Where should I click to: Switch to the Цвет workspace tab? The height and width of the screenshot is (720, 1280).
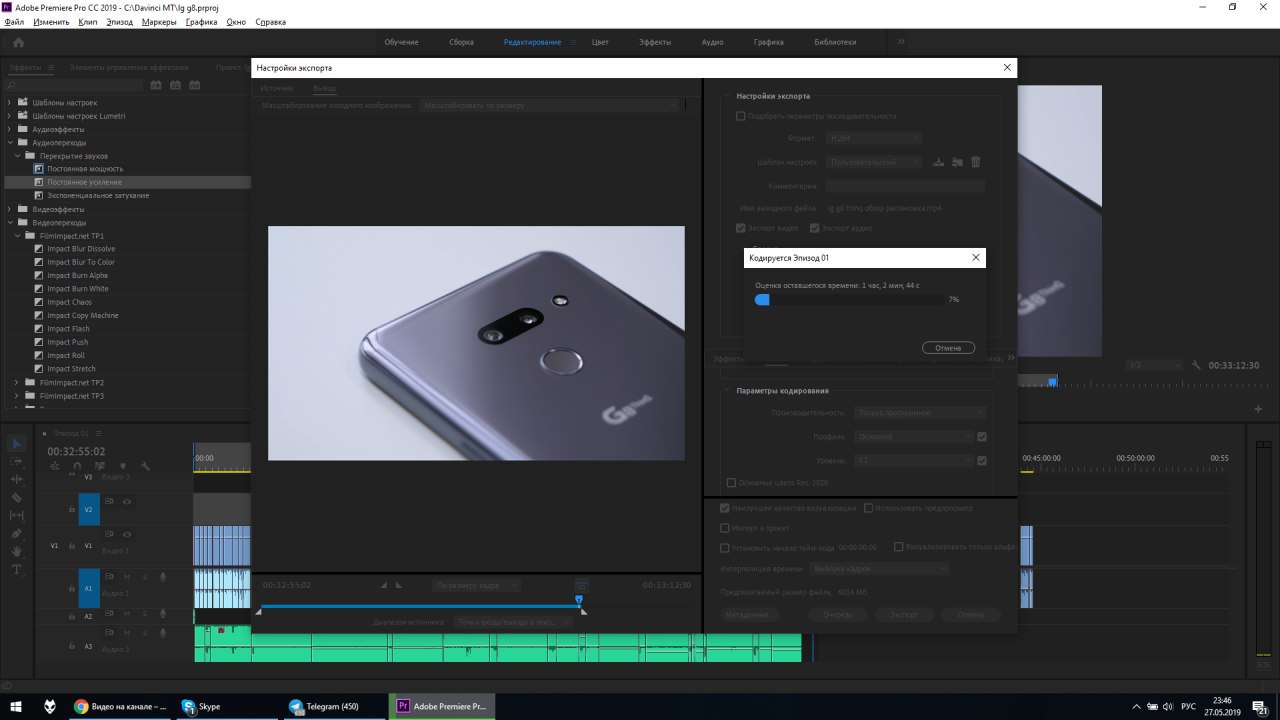tap(600, 42)
